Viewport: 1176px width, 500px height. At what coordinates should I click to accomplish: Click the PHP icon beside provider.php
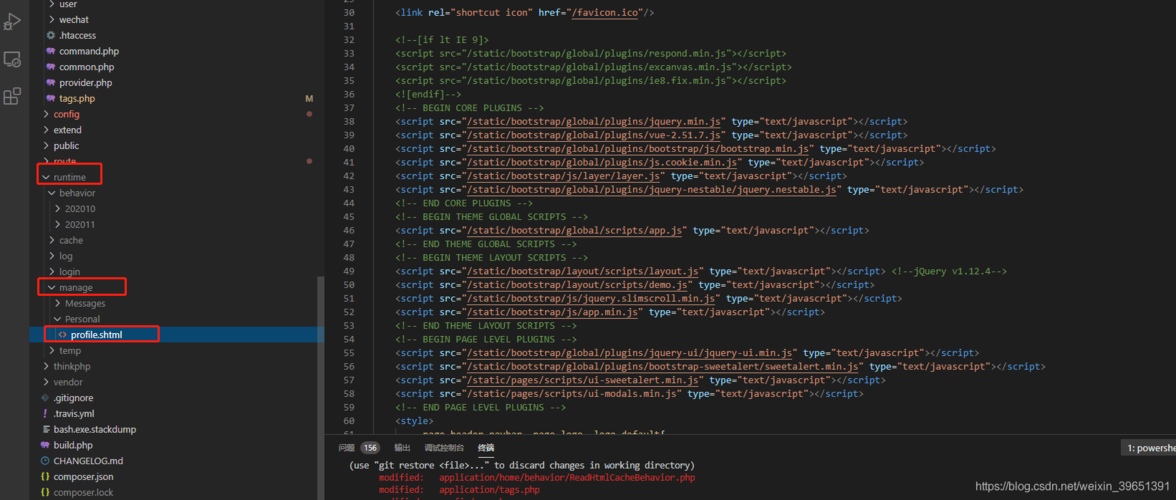click(x=50, y=82)
